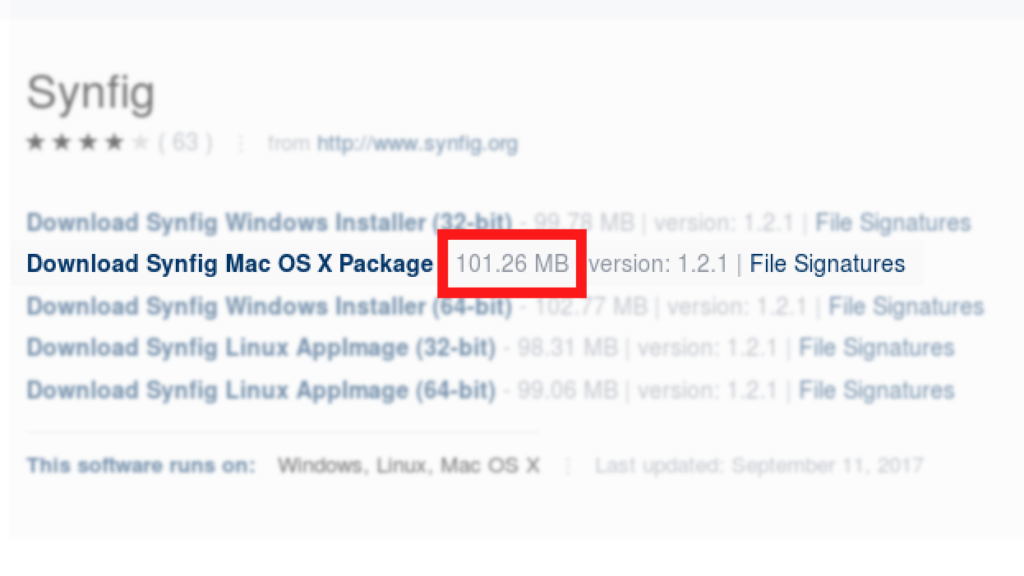The height and width of the screenshot is (576, 1024).
Task: Click the Synfig page heading
Action: click(91, 94)
